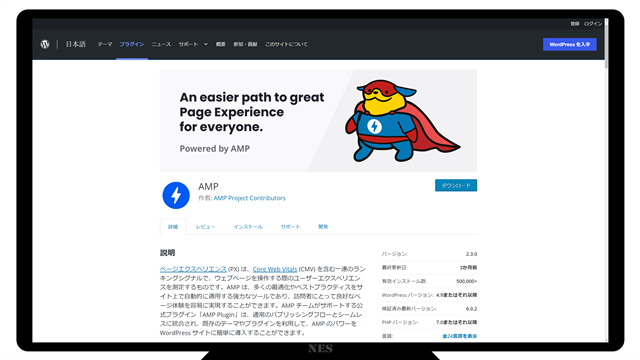The height and width of the screenshot is (360, 640).
Task: Switch to the 開発 tab
Action: pyautogui.click(x=323, y=227)
